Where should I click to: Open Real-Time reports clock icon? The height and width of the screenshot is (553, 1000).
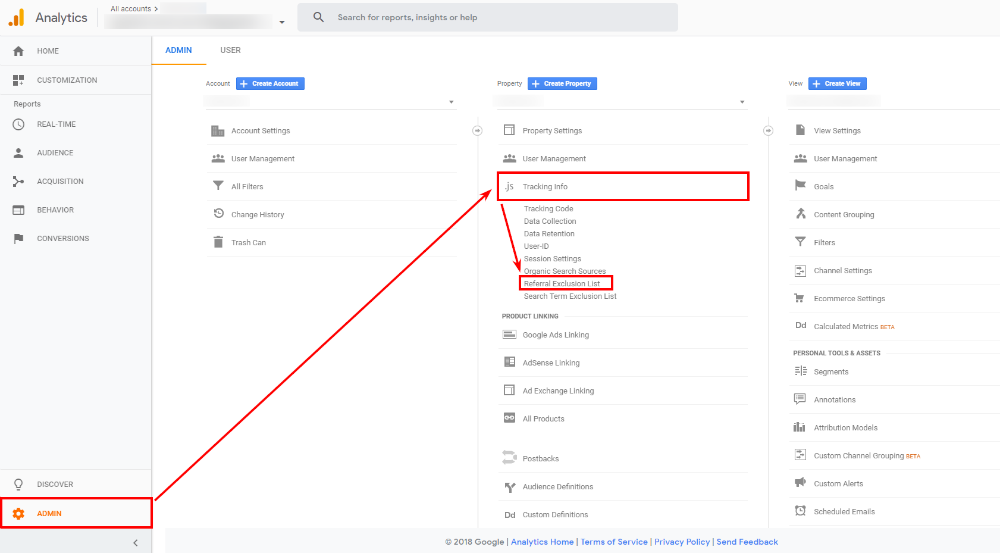pyautogui.click(x=18, y=124)
